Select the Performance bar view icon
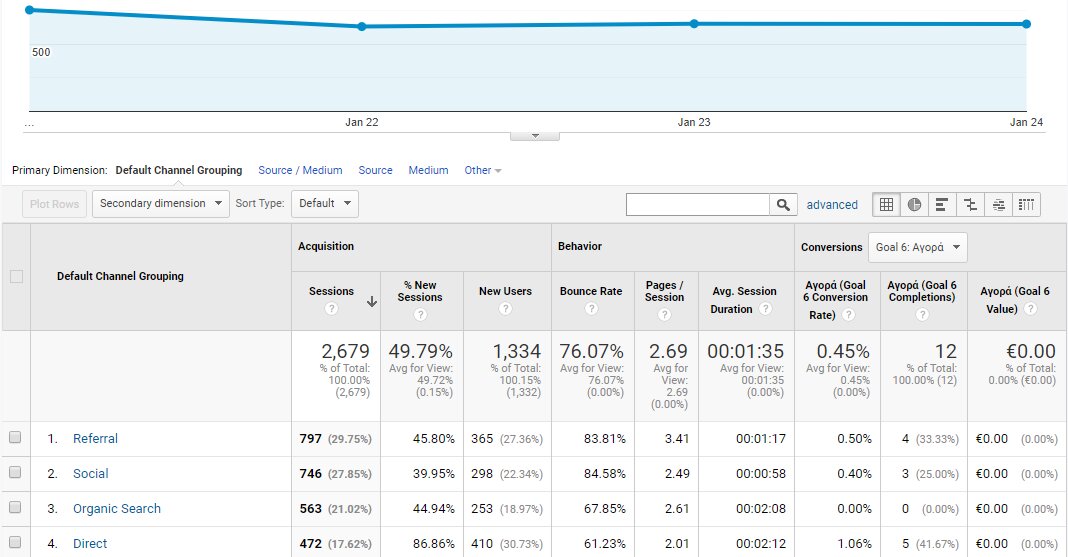Image resolution: width=1068 pixels, height=557 pixels. coord(942,205)
